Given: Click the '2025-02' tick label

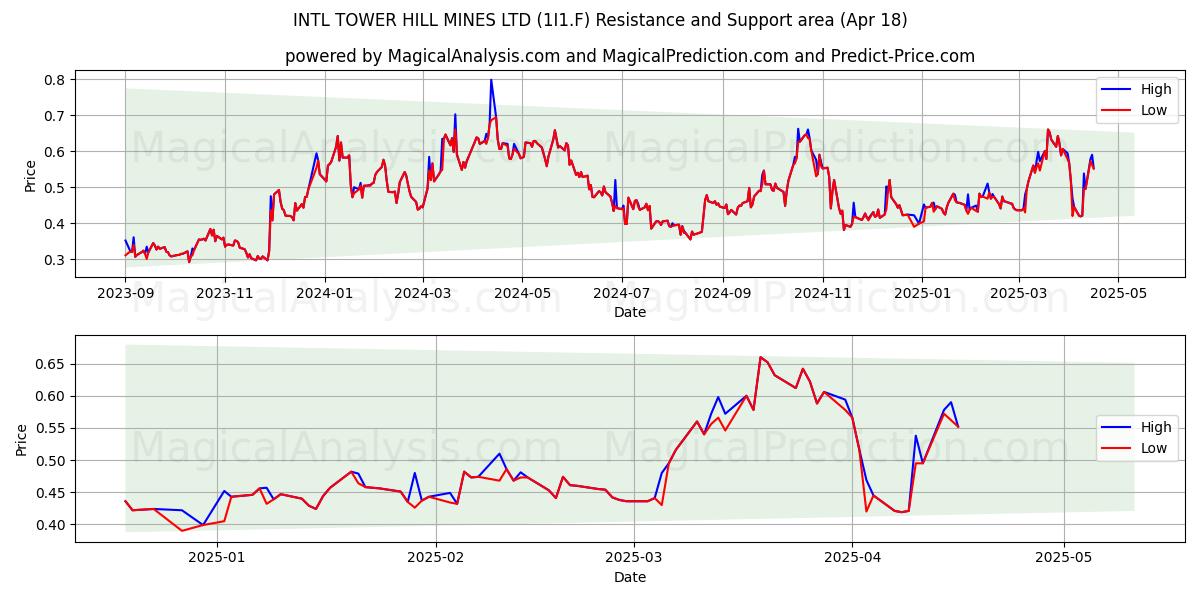Looking at the screenshot, I should [x=437, y=559].
